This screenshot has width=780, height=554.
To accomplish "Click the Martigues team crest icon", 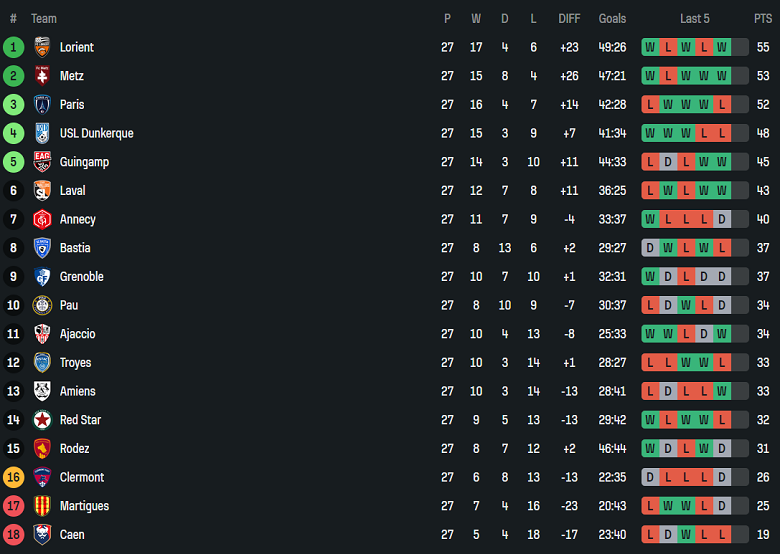I will 42,506.
